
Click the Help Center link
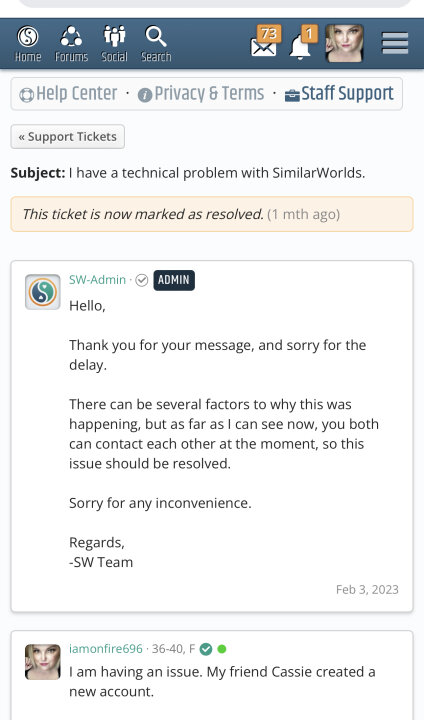pos(68,94)
